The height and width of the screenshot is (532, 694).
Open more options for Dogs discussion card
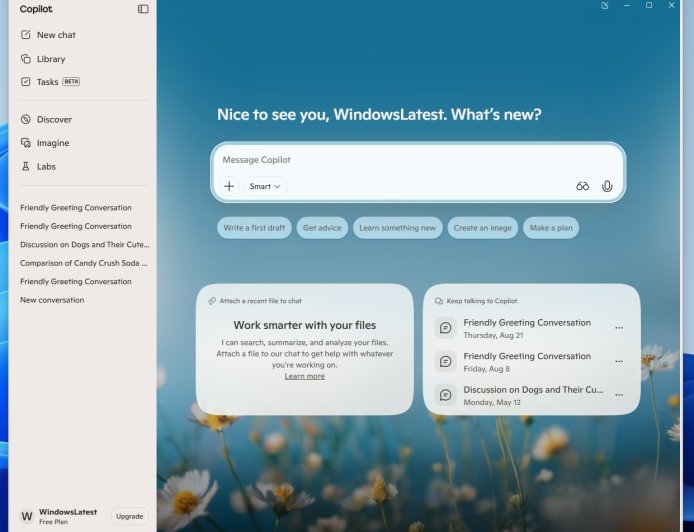619,395
